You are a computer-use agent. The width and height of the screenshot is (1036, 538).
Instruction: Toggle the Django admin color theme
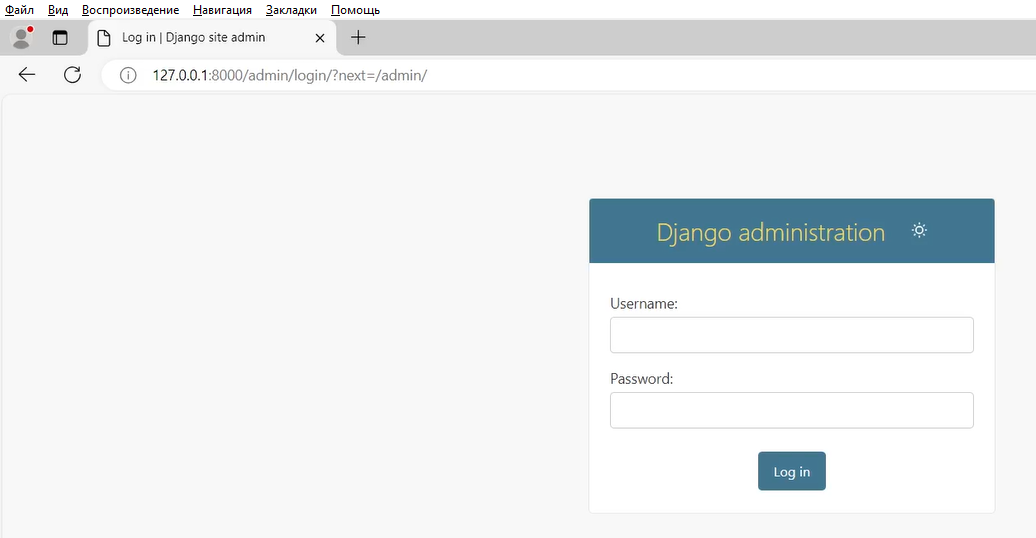pos(919,231)
